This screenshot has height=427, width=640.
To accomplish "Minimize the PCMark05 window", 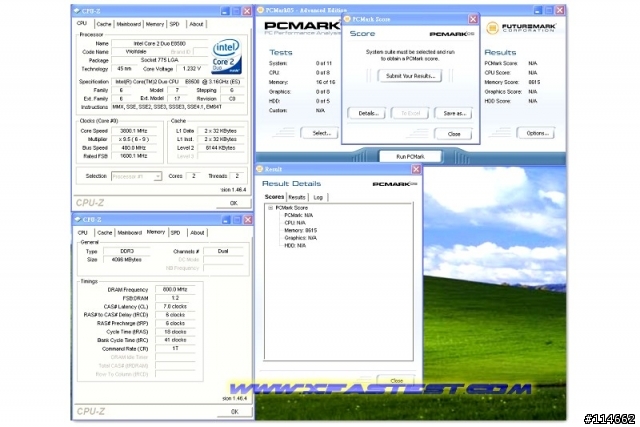I will pos(538,10).
